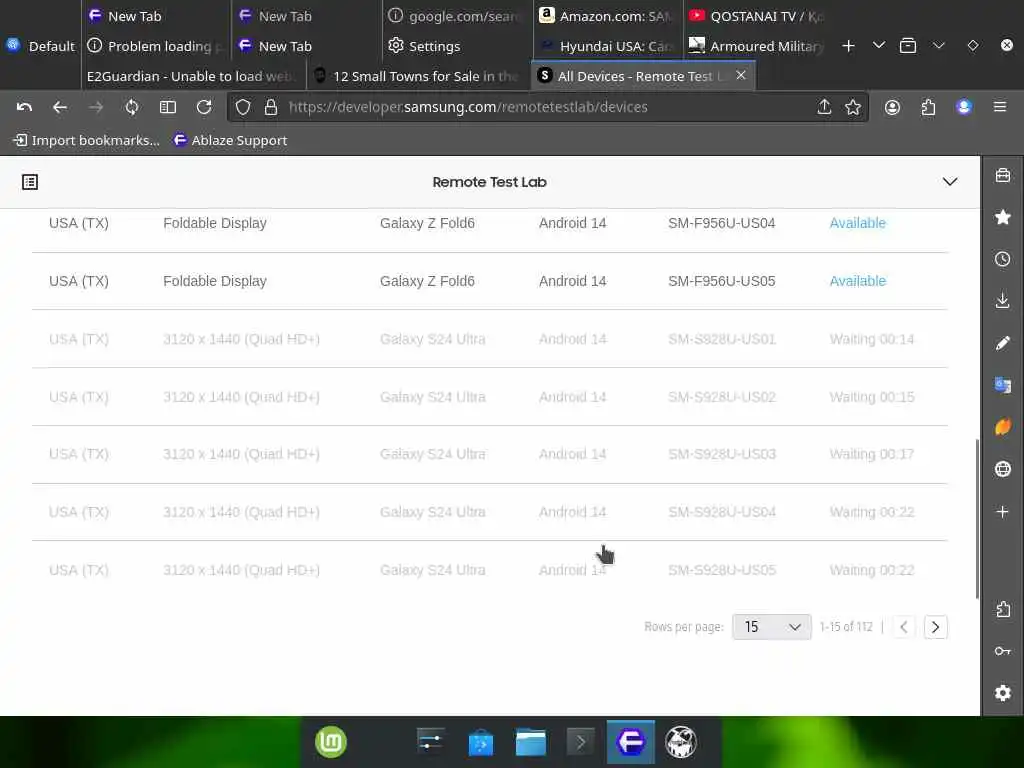Open the sidebar translate icon
This screenshot has height=768, width=1024.
tap(1003, 385)
